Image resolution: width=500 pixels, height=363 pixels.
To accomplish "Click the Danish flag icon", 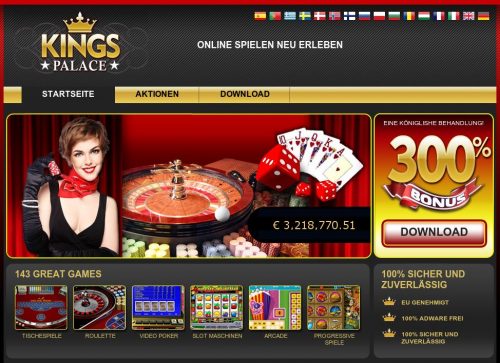I will [320, 16].
